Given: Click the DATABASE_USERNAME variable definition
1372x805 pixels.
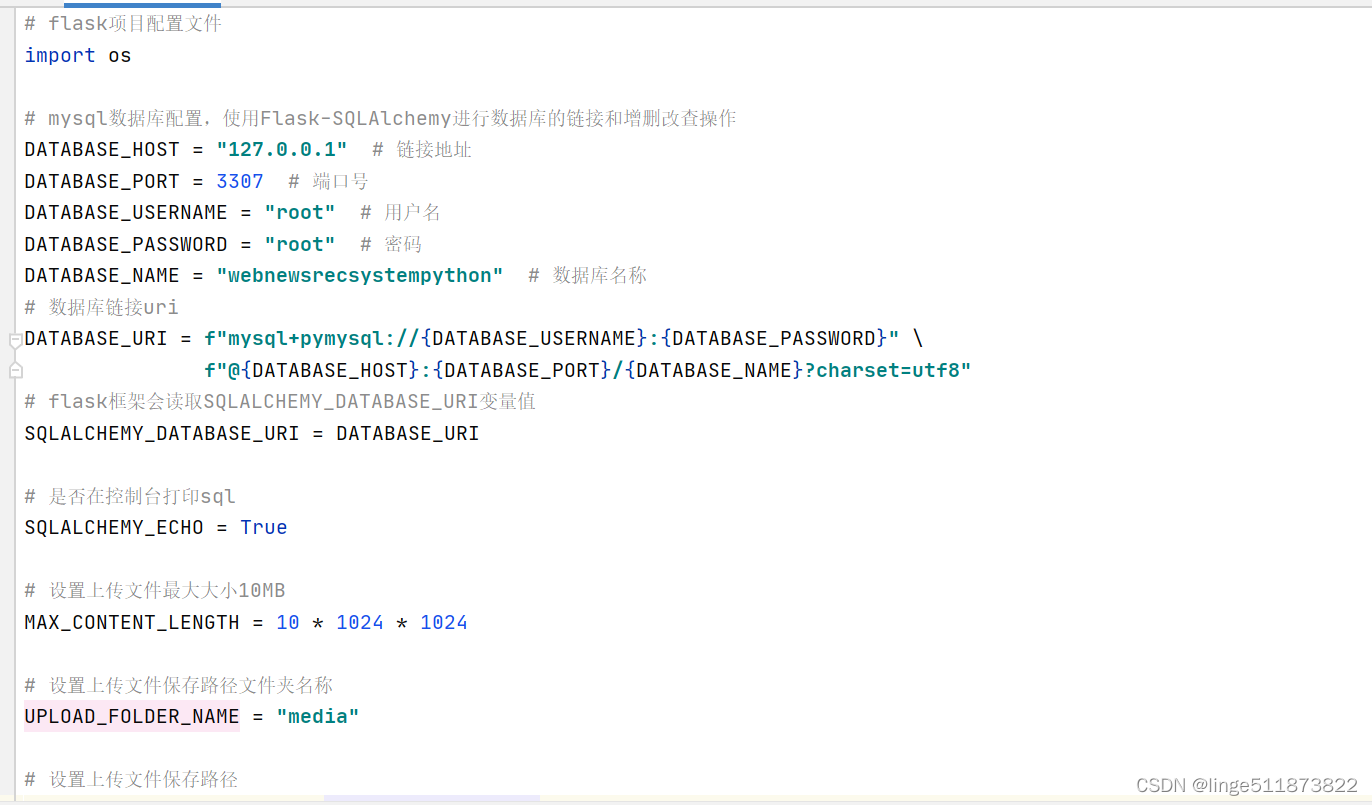Looking at the screenshot, I should [x=126, y=212].
